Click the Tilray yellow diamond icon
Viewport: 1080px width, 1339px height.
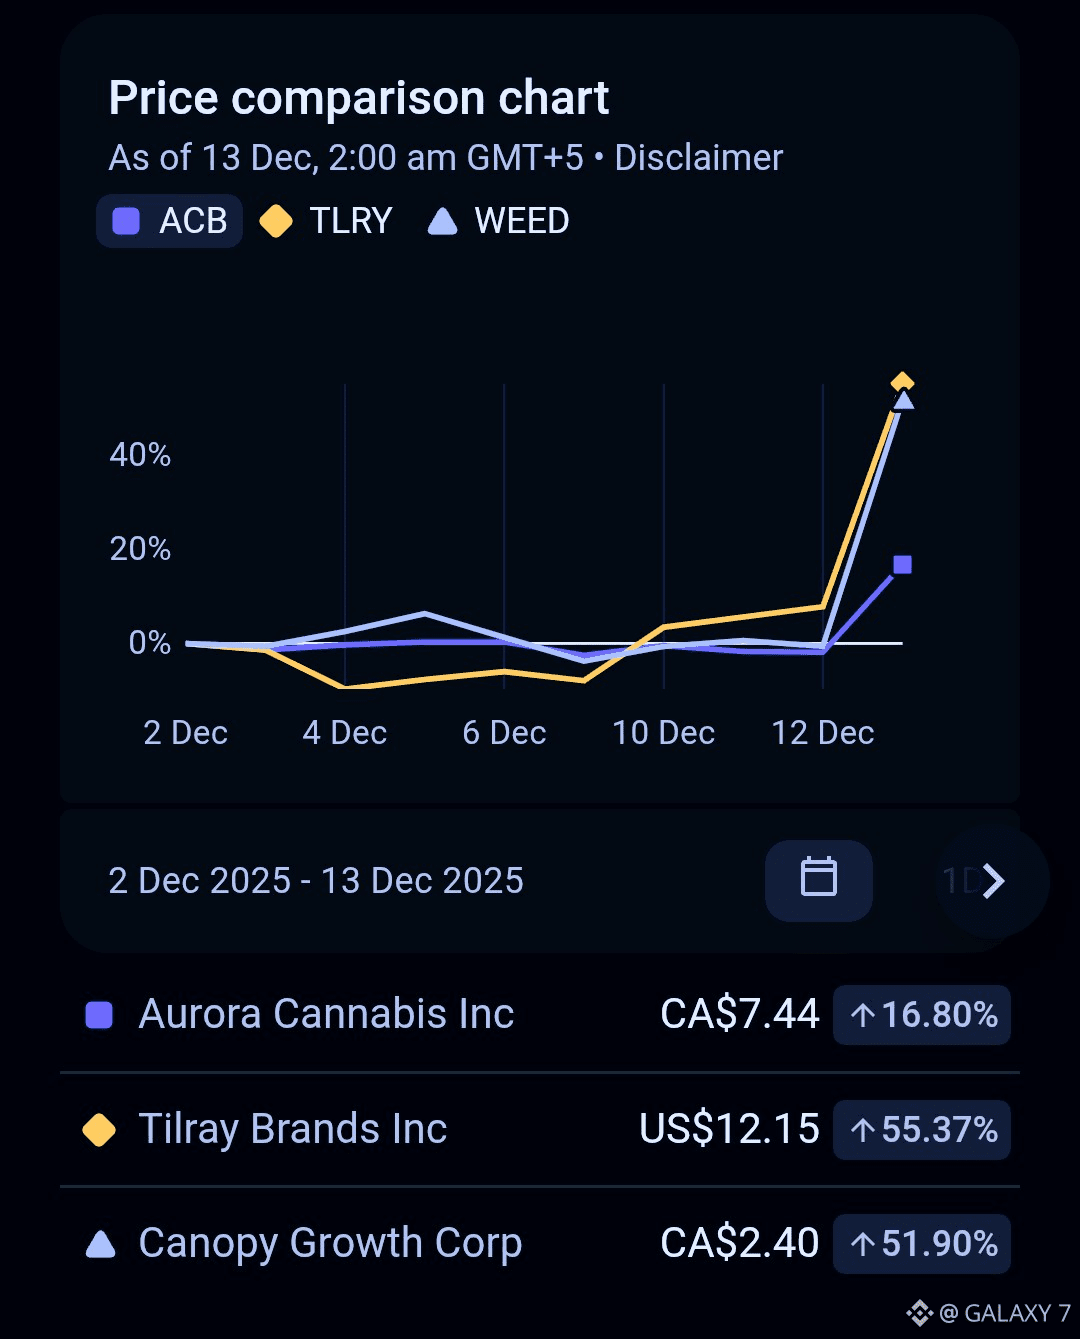coord(99,1130)
